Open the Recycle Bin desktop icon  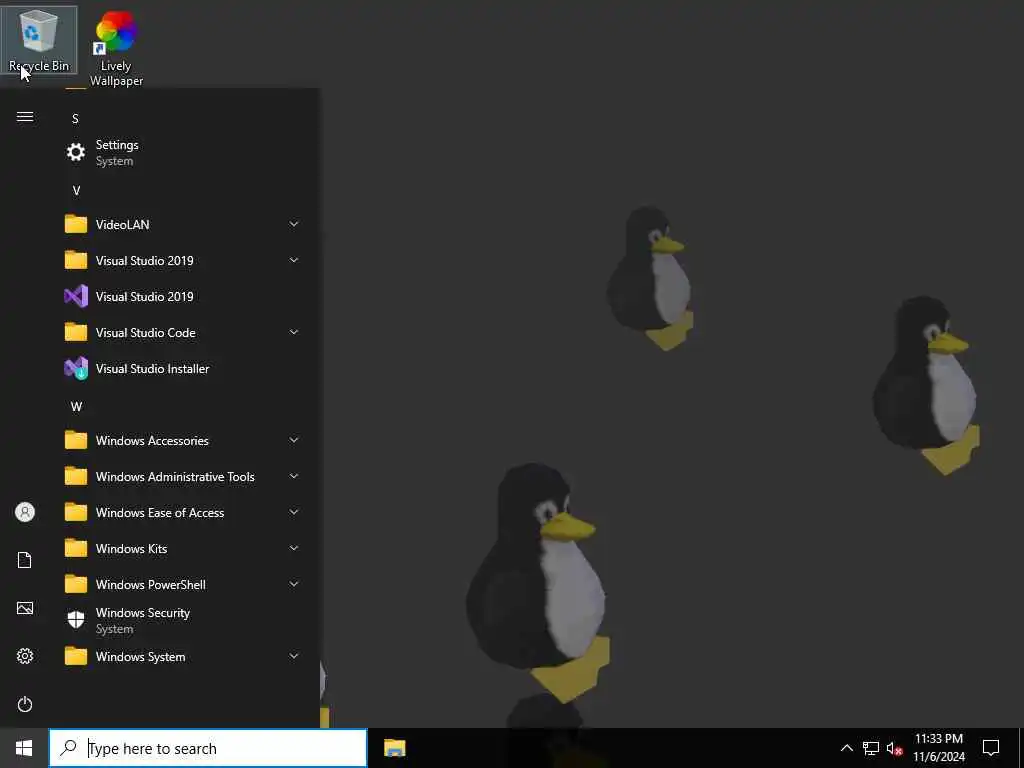coord(39,40)
